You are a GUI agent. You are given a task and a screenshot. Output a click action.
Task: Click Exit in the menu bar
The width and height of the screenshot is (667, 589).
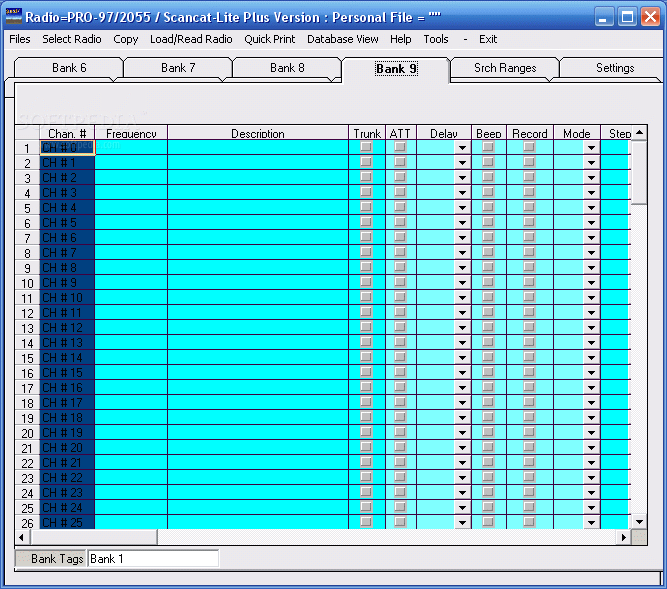point(487,39)
